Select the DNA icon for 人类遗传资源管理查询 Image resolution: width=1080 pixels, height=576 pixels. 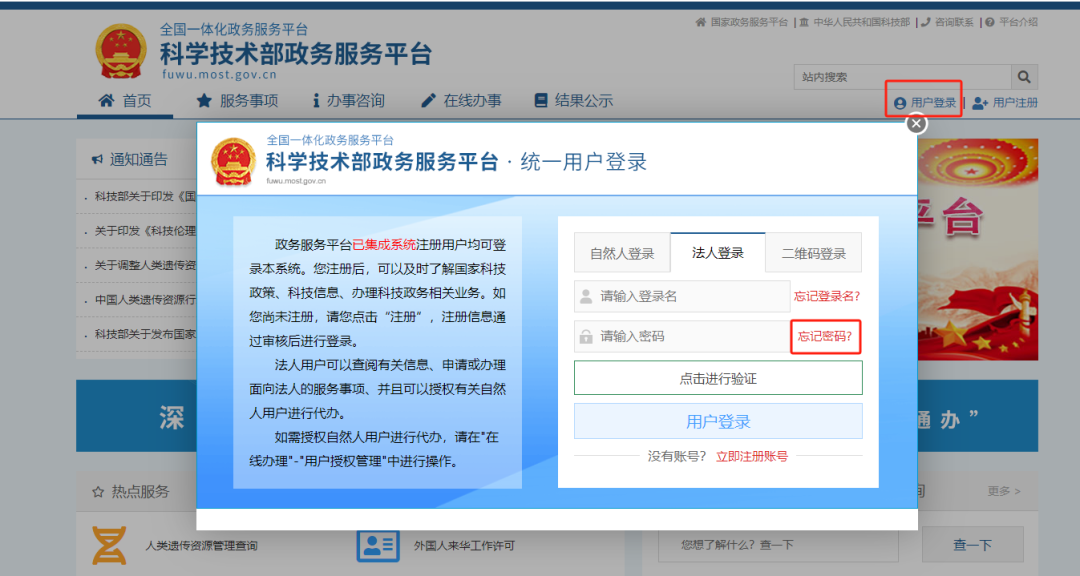pyautogui.click(x=107, y=545)
